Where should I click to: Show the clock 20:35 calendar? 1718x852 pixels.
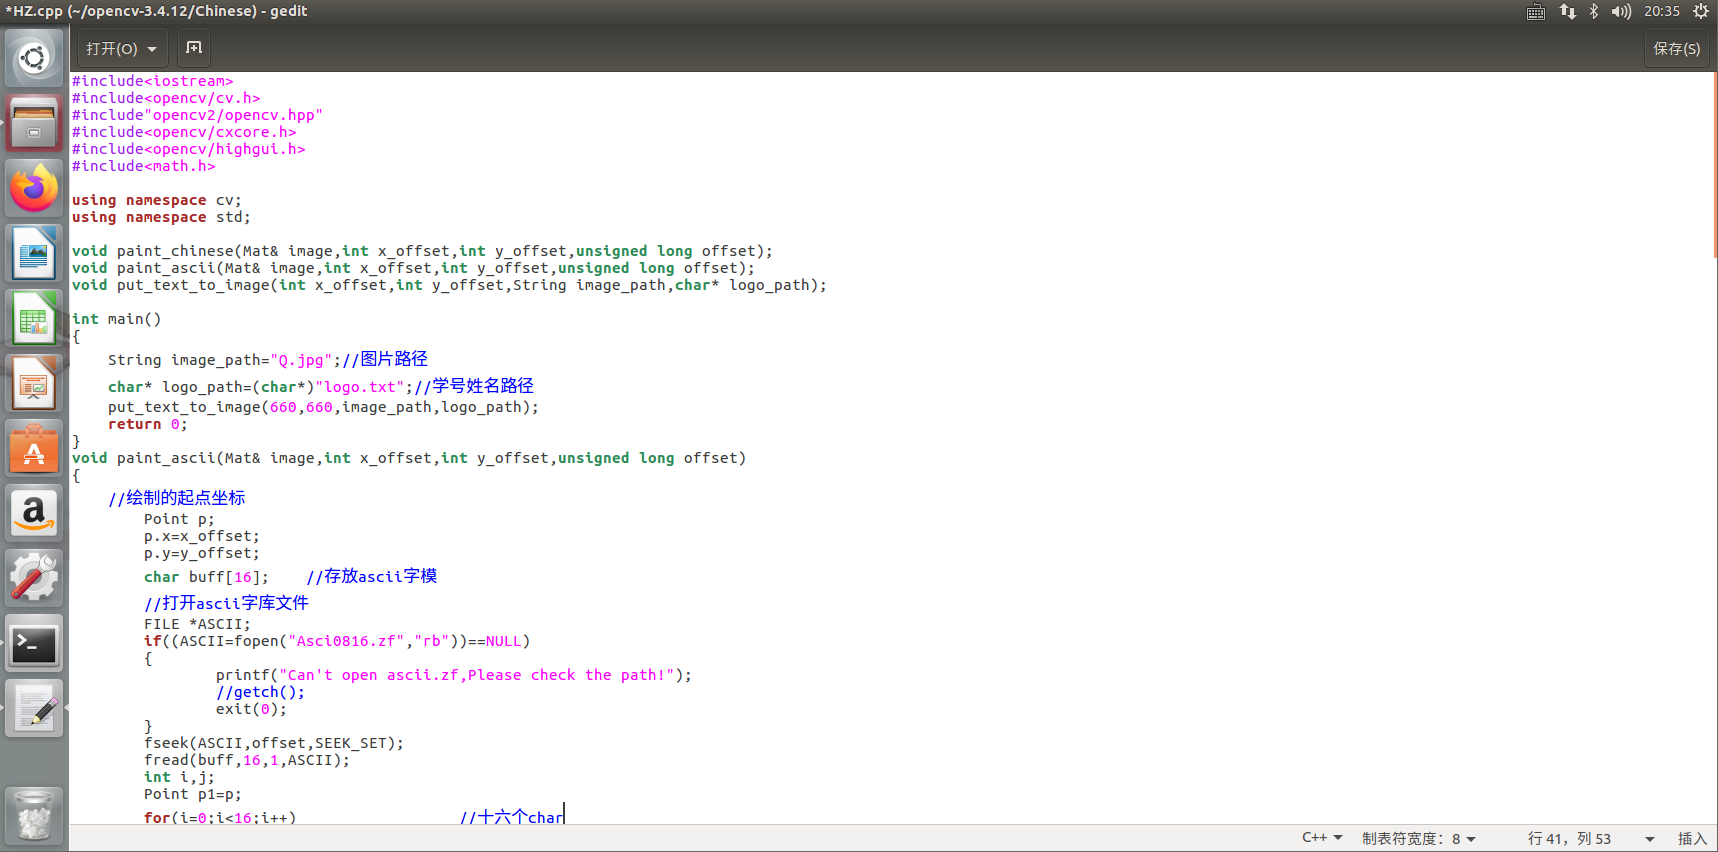(1662, 11)
